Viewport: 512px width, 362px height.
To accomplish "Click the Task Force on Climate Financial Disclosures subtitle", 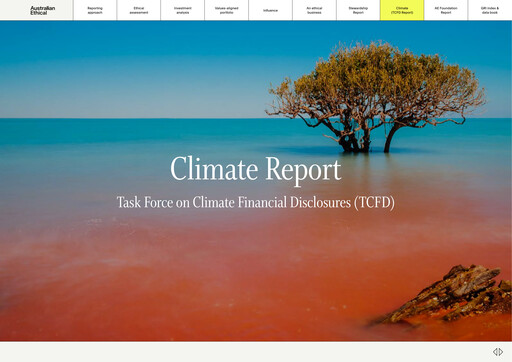I will (x=256, y=202).
